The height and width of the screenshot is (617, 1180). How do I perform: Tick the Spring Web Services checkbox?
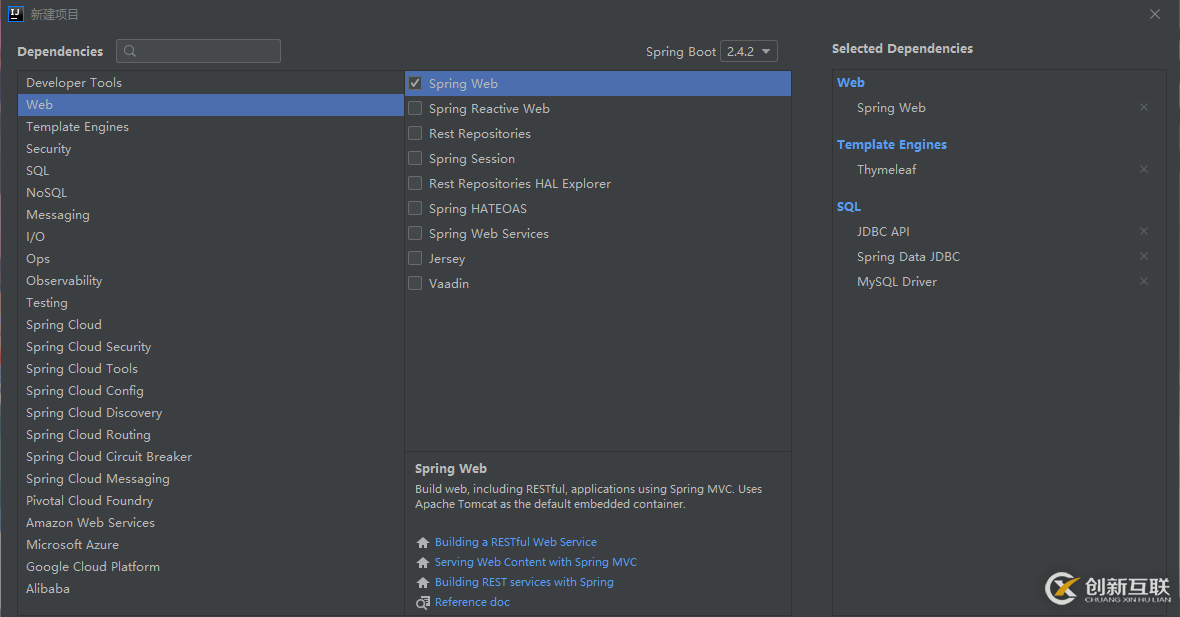pos(415,233)
